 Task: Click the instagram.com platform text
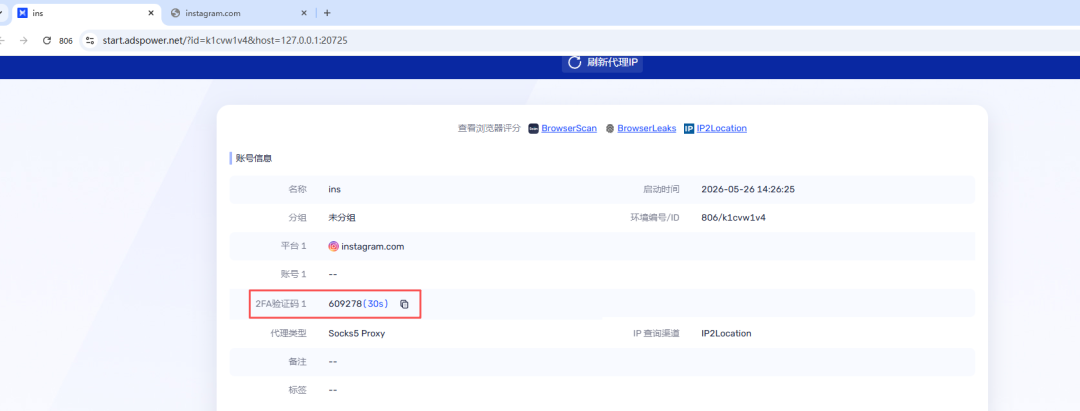pyautogui.click(x=373, y=246)
